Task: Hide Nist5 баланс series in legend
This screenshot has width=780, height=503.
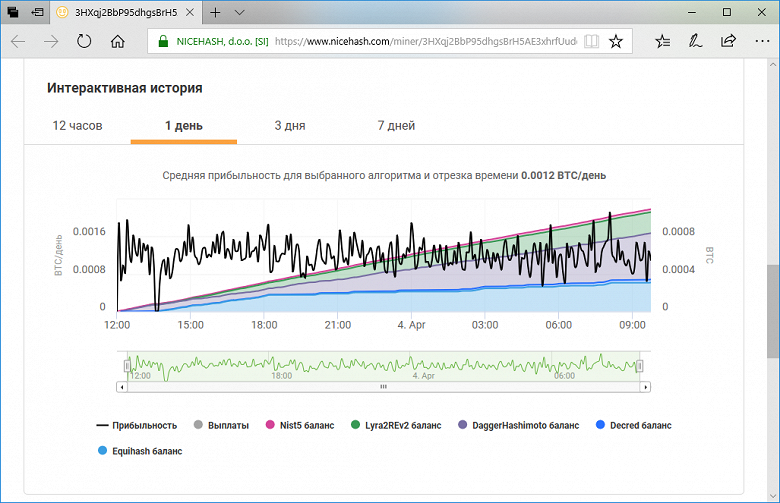Action: click(x=300, y=425)
